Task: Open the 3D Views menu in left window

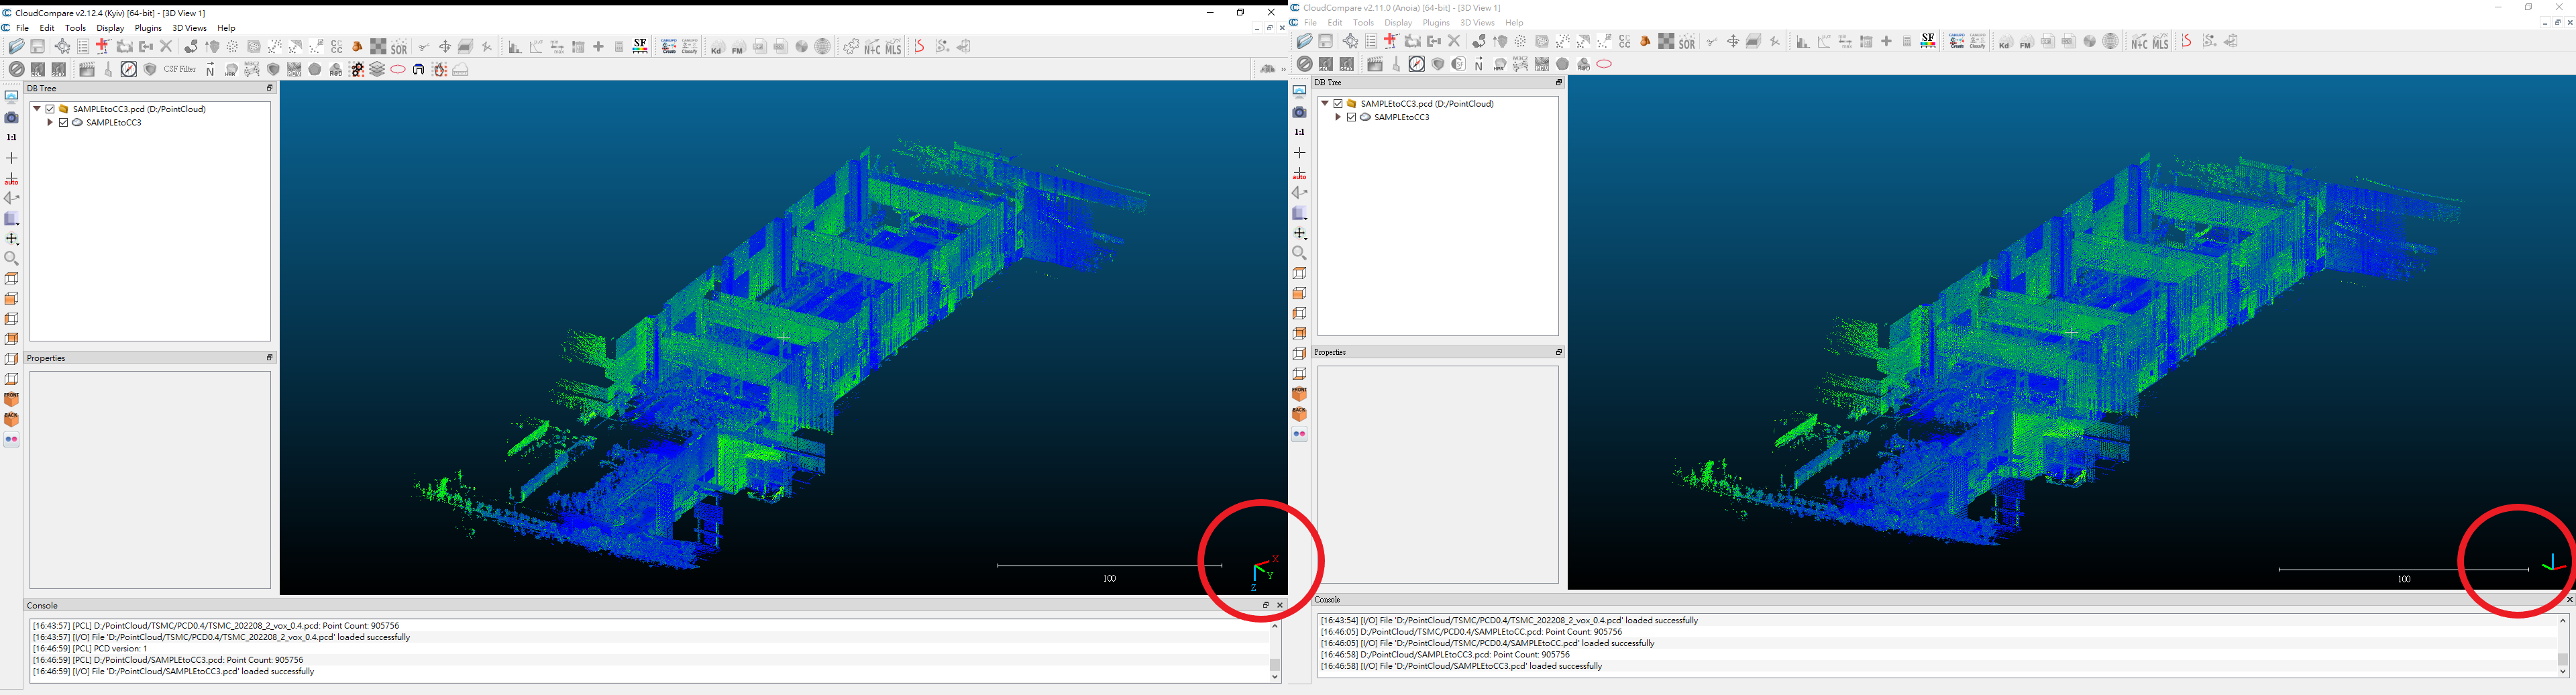Action: pyautogui.click(x=189, y=28)
